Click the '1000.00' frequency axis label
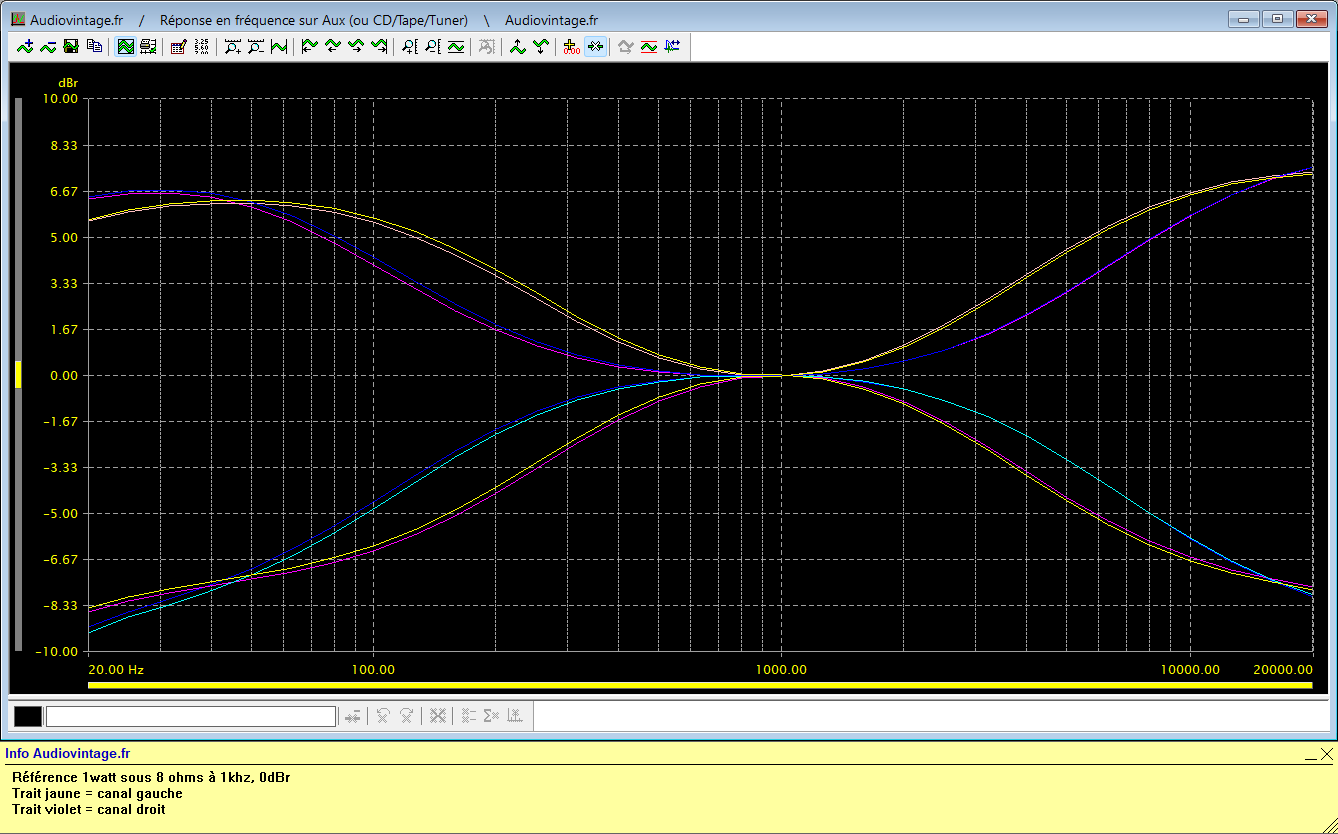The width and height of the screenshot is (1338, 834). coord(782,669)
